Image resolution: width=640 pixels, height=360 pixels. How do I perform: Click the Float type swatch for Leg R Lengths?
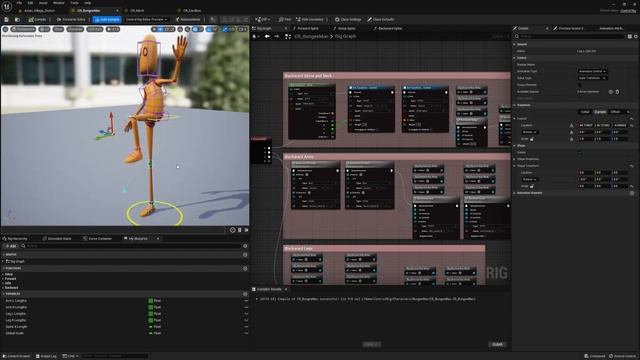point(151,320)
